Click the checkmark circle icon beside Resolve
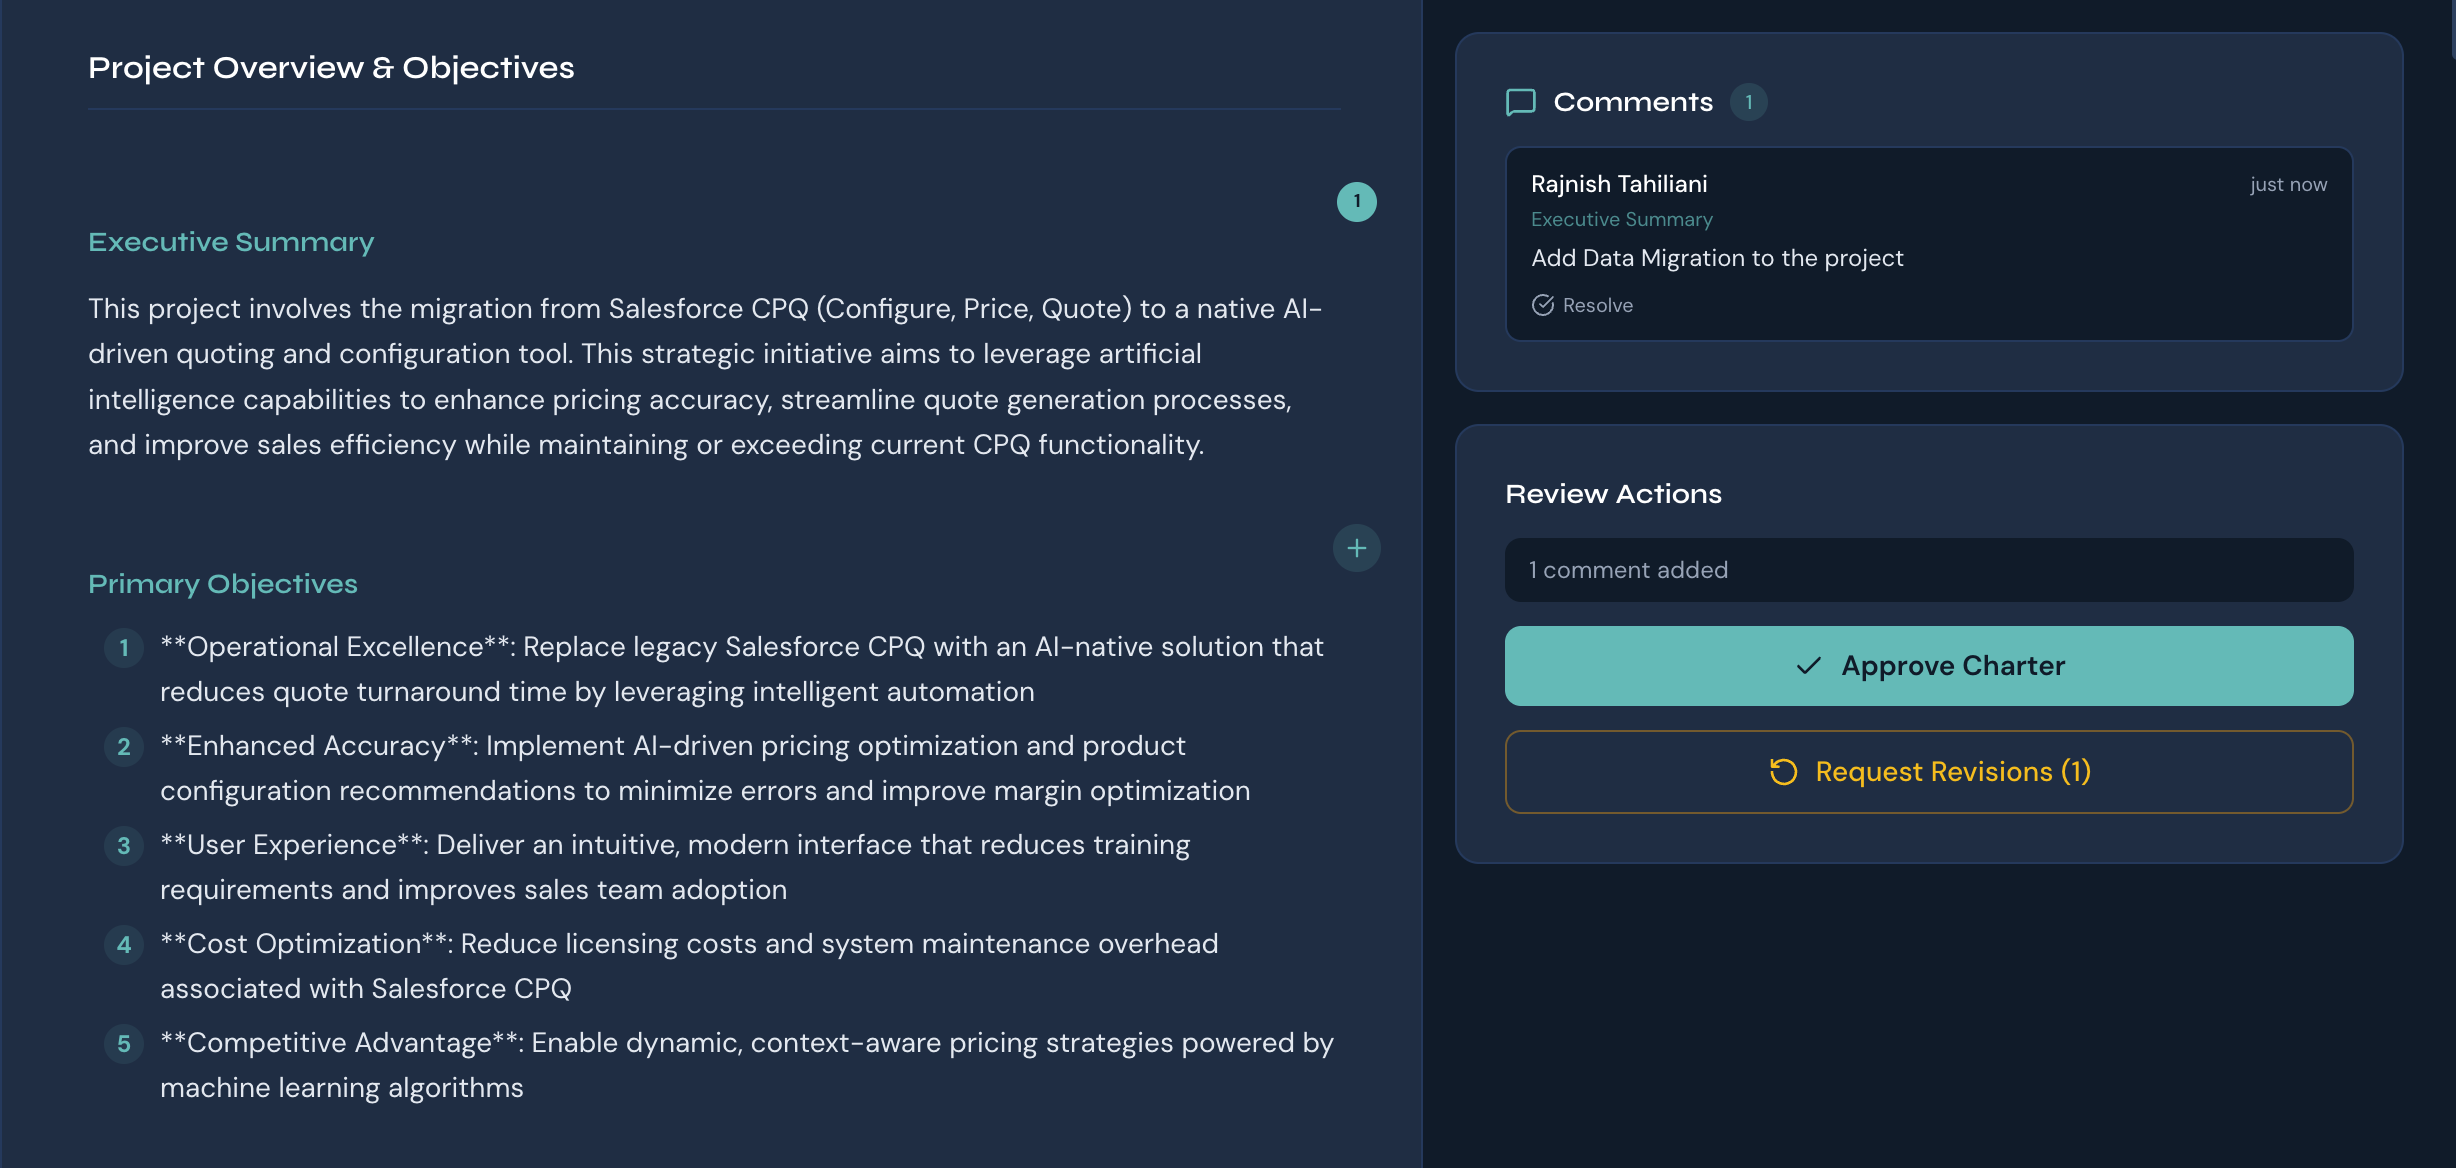The height and width of the screenshot is (1168, 2456). point(1543,305)
